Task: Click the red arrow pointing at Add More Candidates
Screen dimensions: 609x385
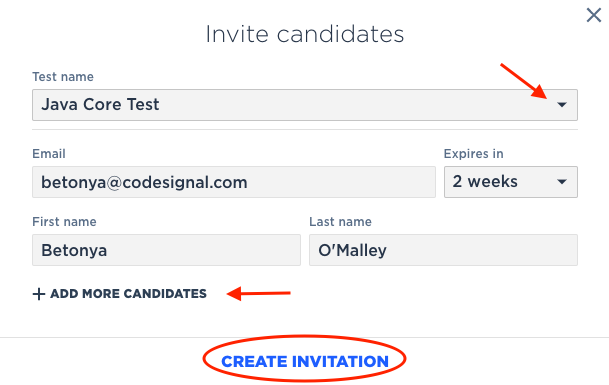Action: tap(259, 293)
